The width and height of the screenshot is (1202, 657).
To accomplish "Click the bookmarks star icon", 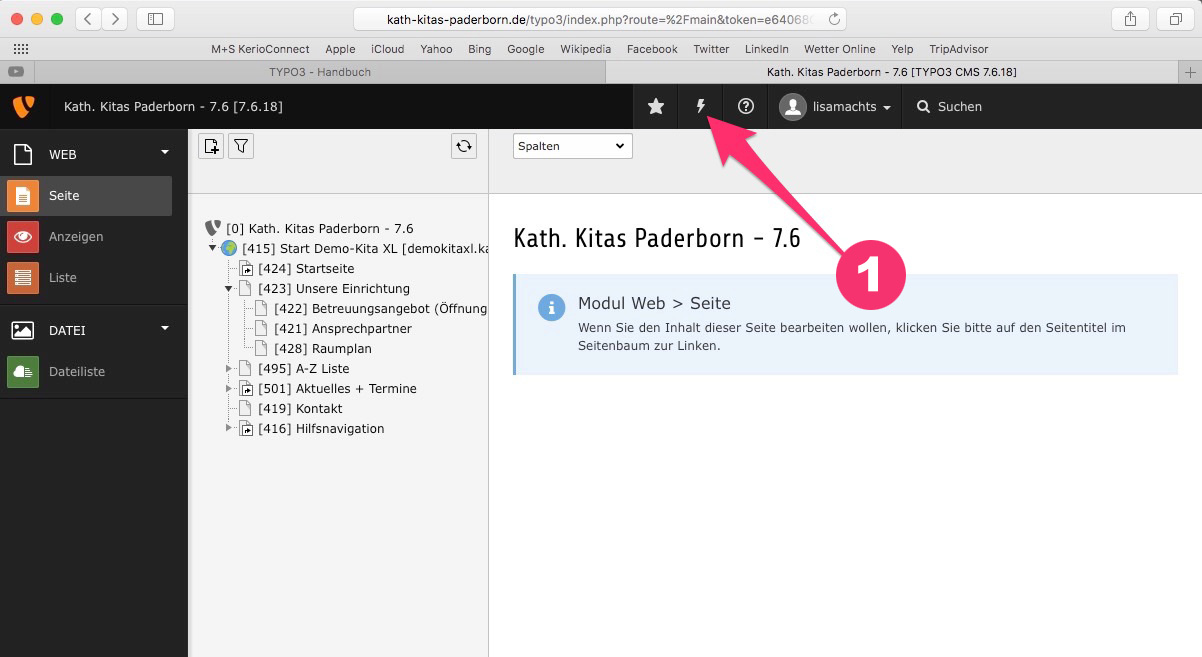I will [x=656, y=107].
